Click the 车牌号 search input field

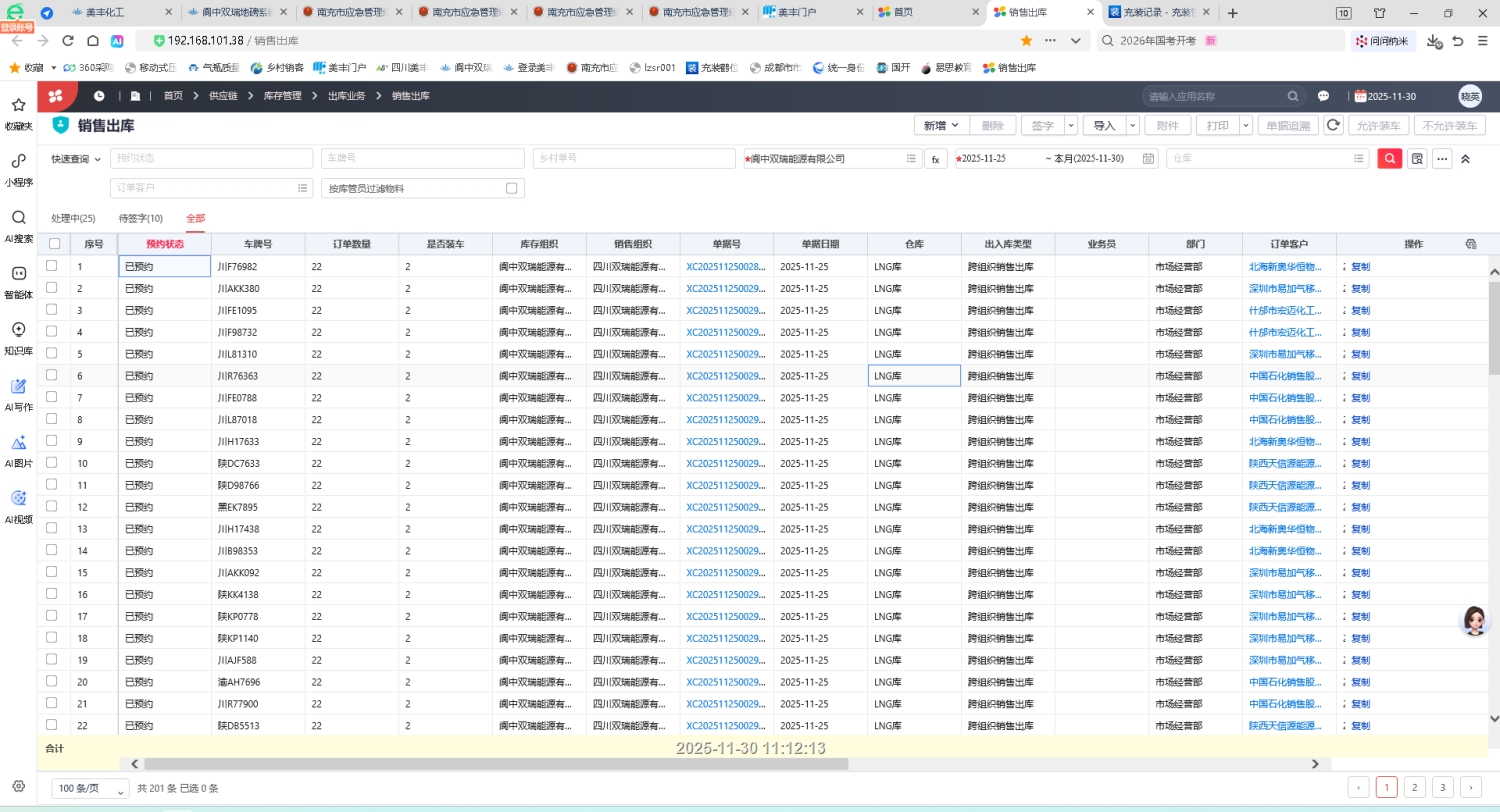[x=422, y=159]
